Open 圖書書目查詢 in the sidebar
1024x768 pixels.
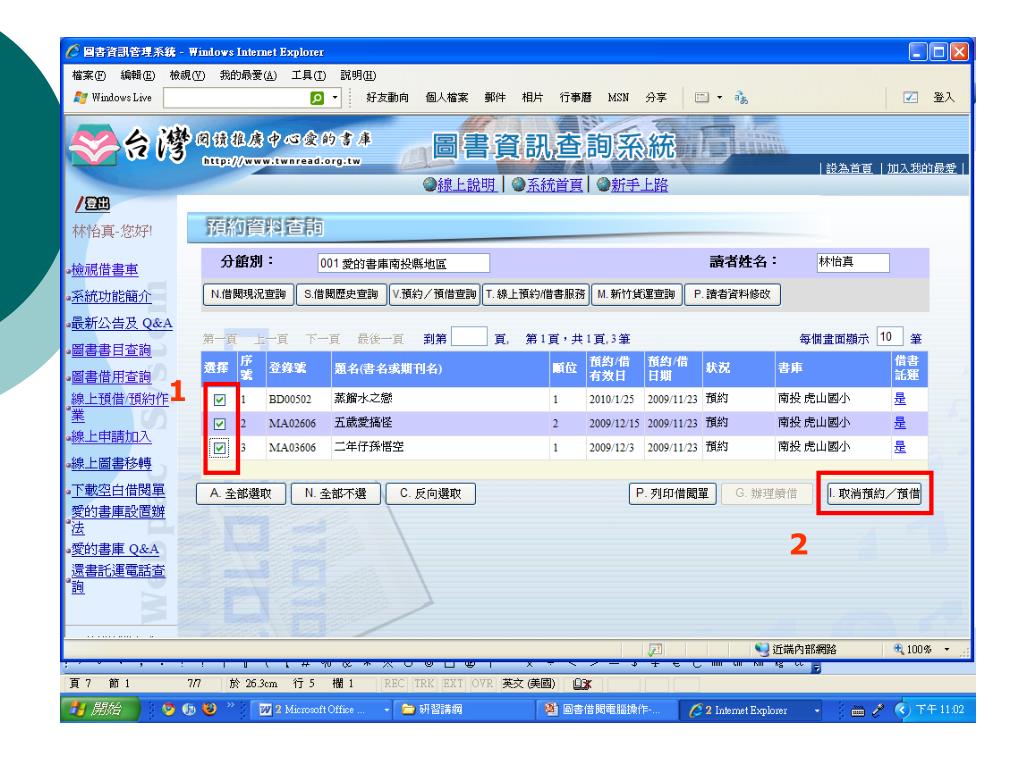click(x=111, y=350)
